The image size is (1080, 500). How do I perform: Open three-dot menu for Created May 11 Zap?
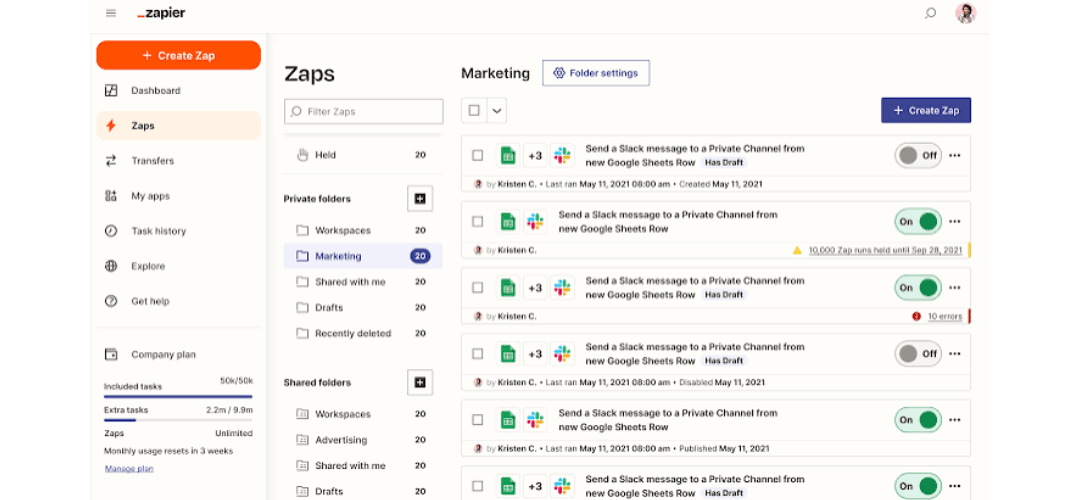point(955,156)
